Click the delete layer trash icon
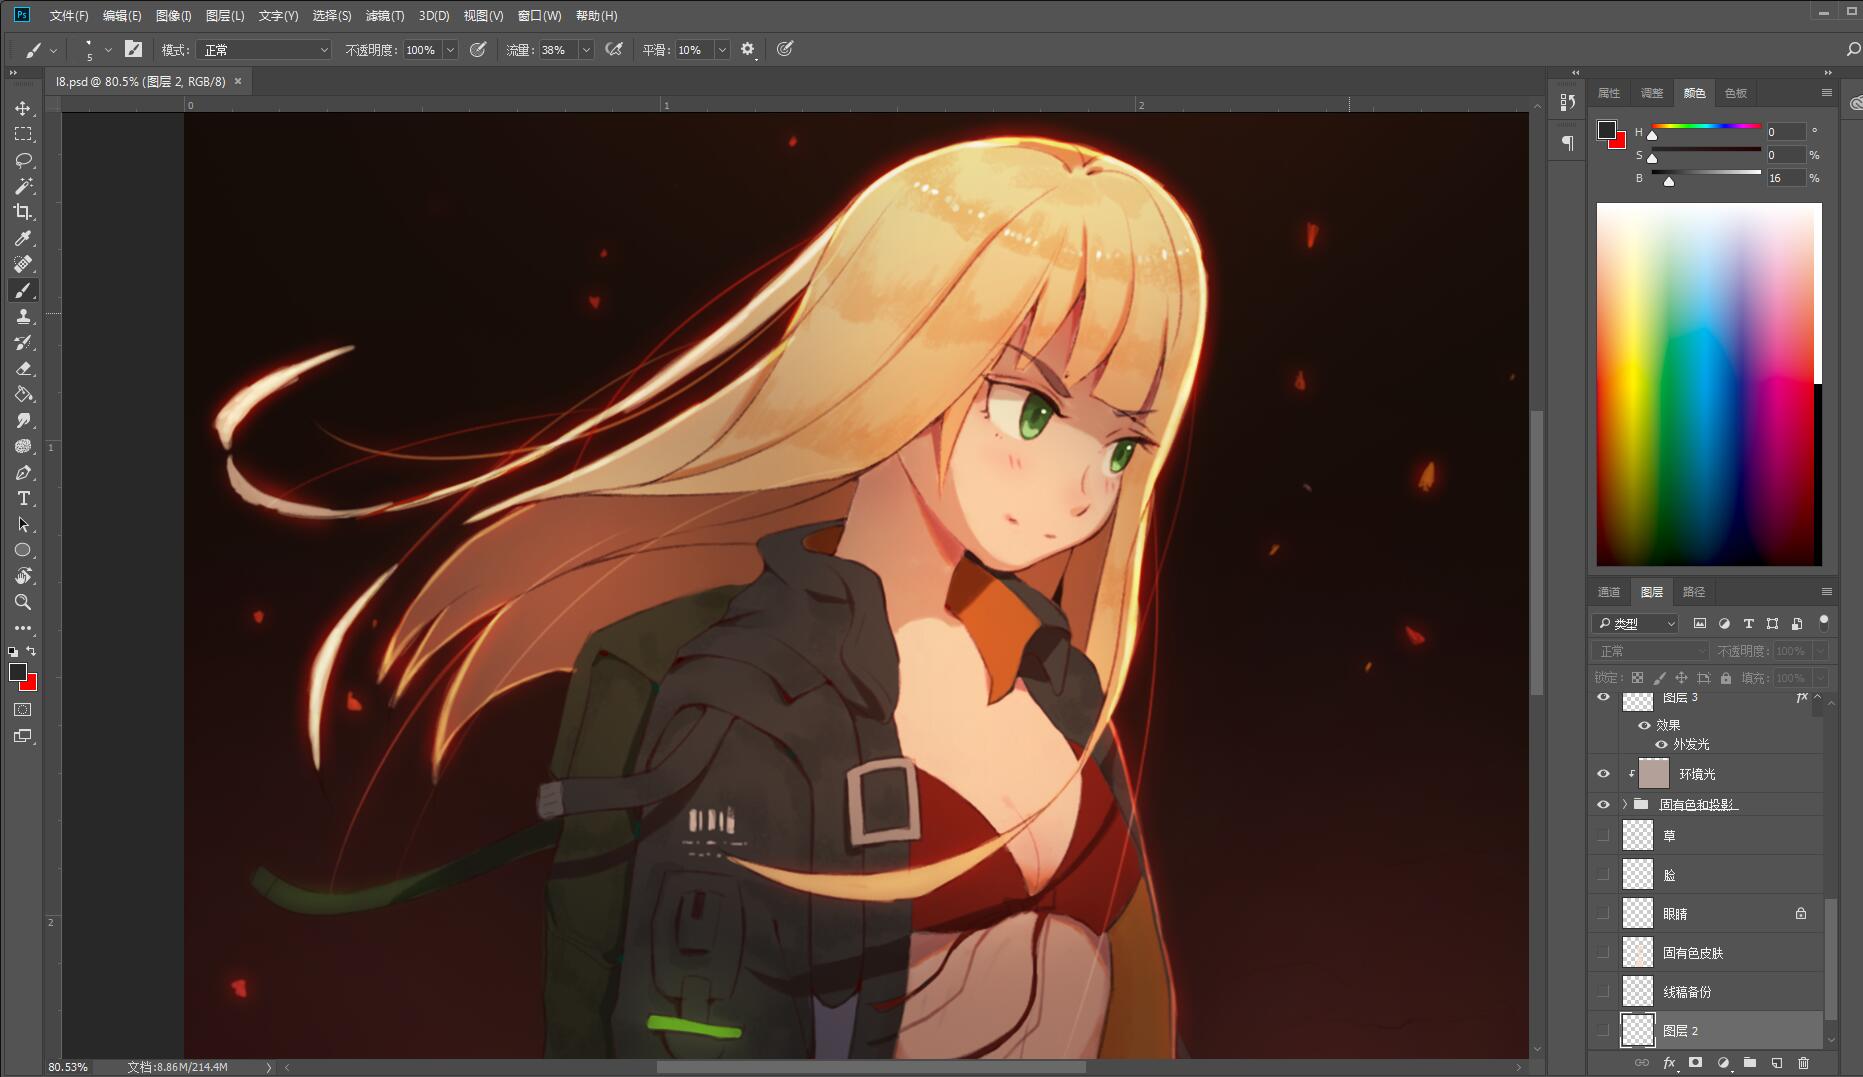1863x1077 pixels. tap(1803, 1063)
